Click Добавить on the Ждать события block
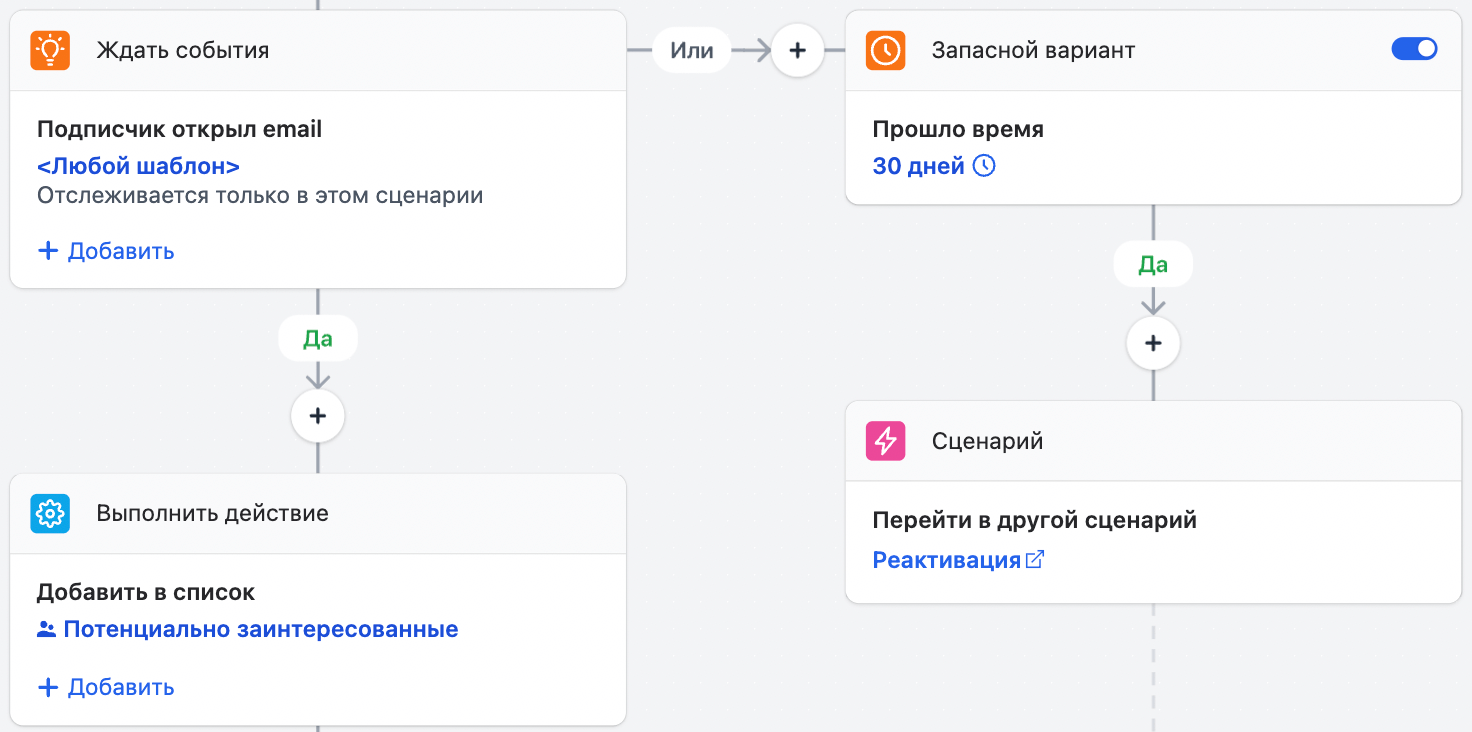 coord(105,250)
